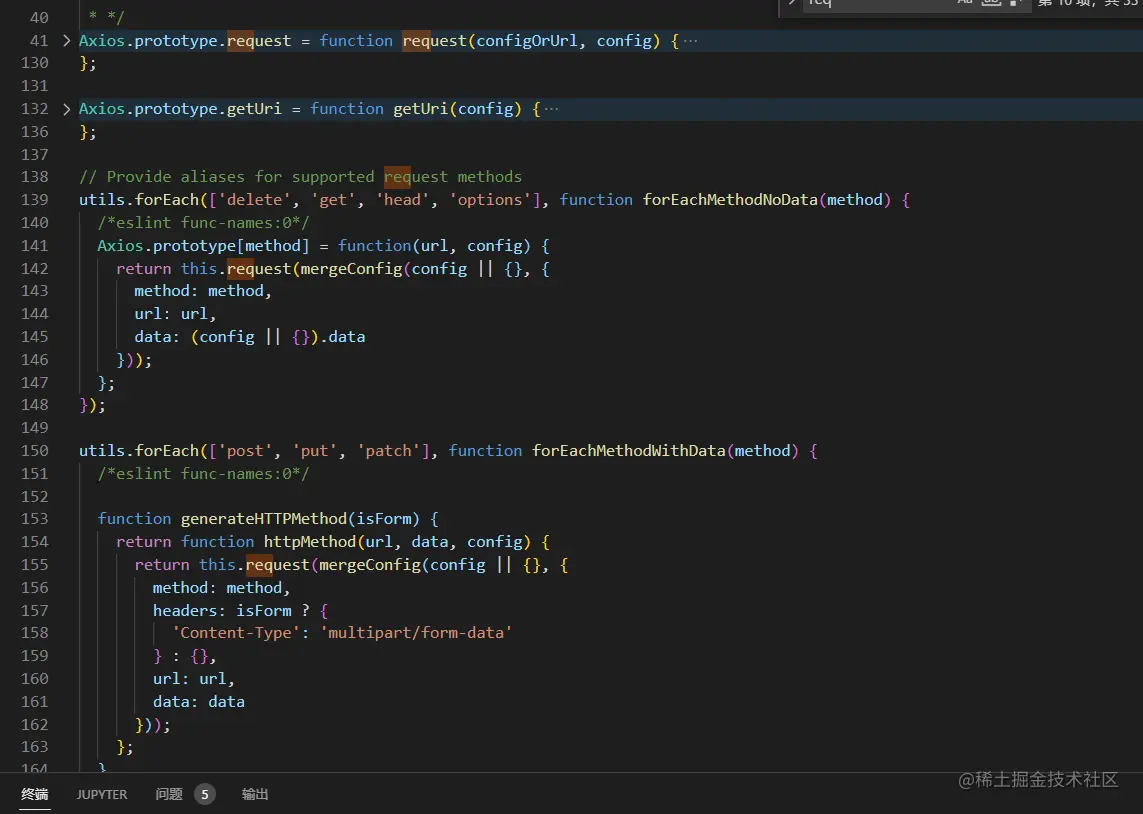This screenshot has height=814, width=1143.
Task: Click the 'head' string in the array
Action: tap(402, 200)
